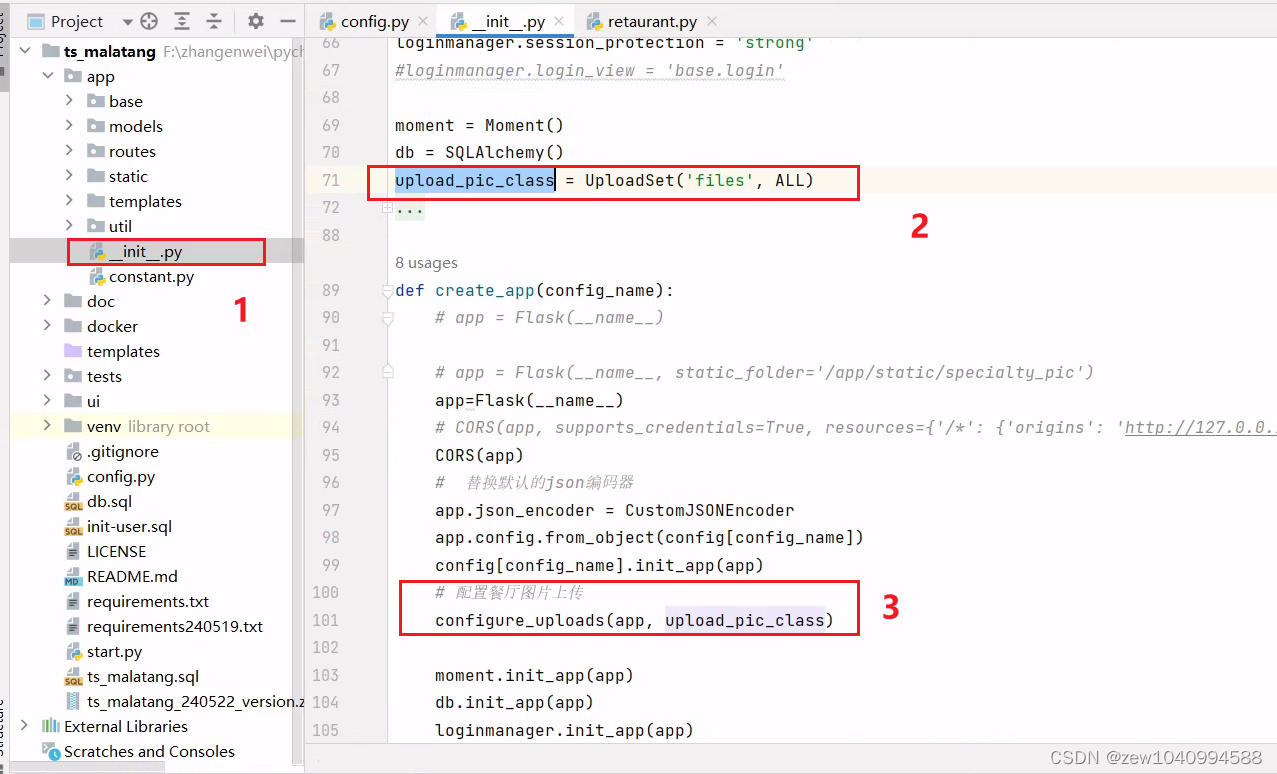1277x774 pixels.
Task: Click upload_pic_class on line 71
Action: pyautogui.click(x=474, y=181)
